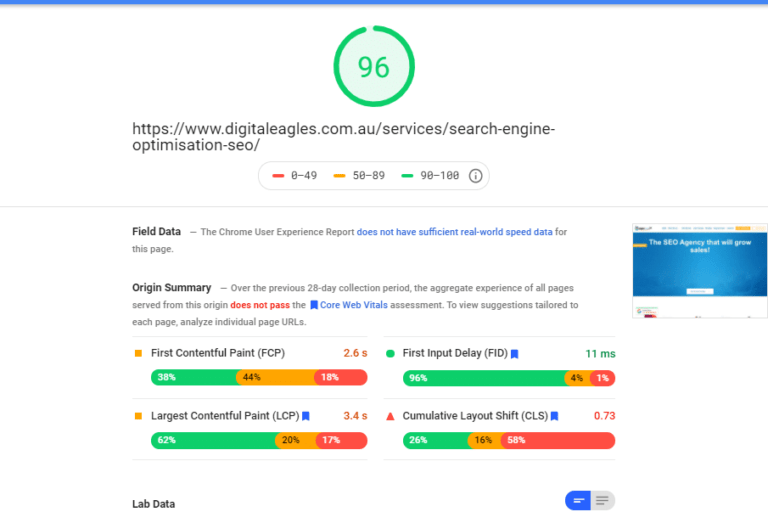Click the red 58% segment of CLS bar
768x523 pixels.
(x=557, y=440)
